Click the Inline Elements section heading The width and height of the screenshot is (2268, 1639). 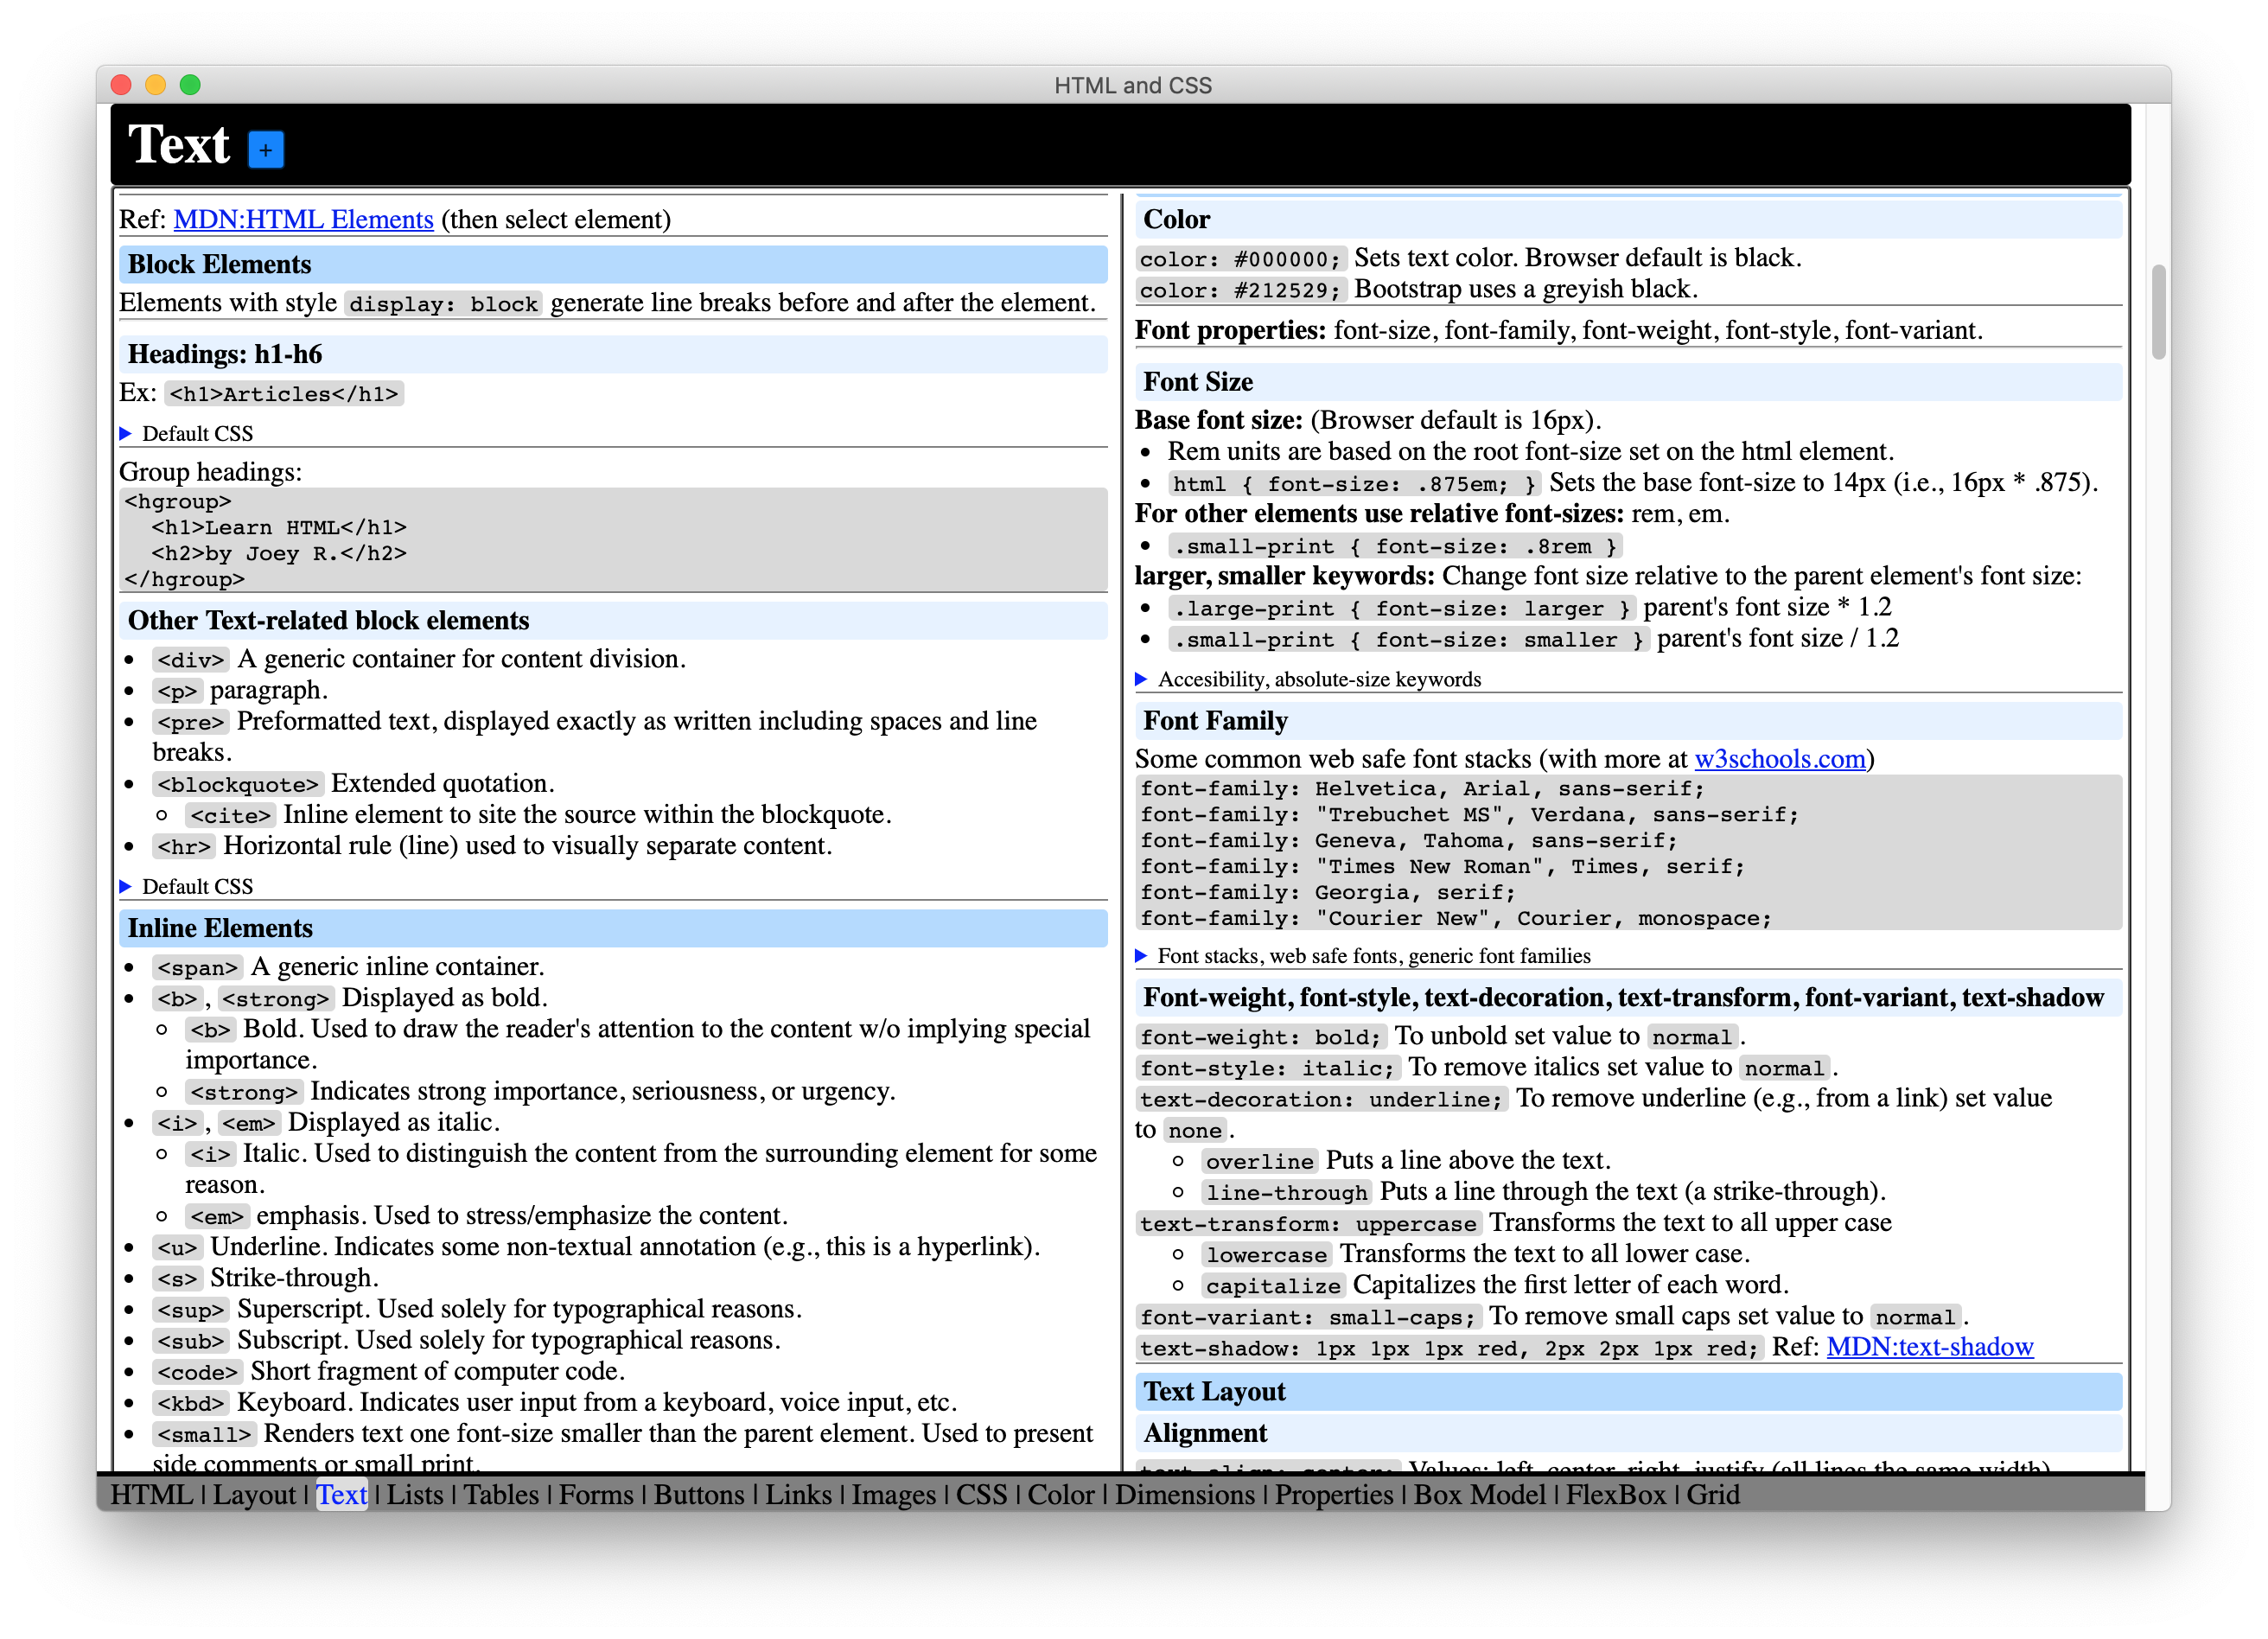(613, 928)
